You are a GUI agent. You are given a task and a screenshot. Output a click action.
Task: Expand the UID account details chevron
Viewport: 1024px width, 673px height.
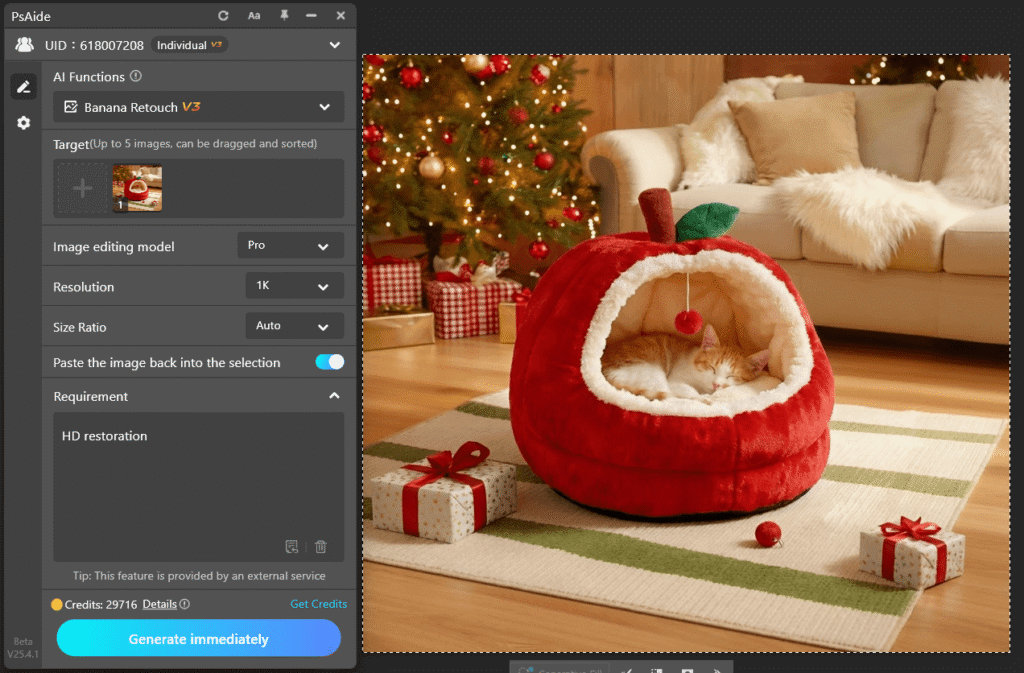point(335,44)
